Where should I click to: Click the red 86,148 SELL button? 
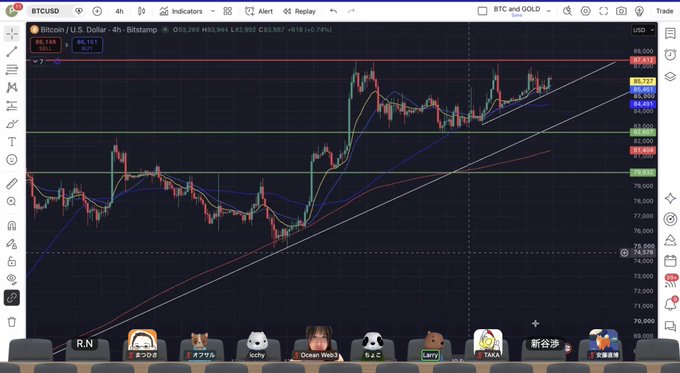coord(46,45)
